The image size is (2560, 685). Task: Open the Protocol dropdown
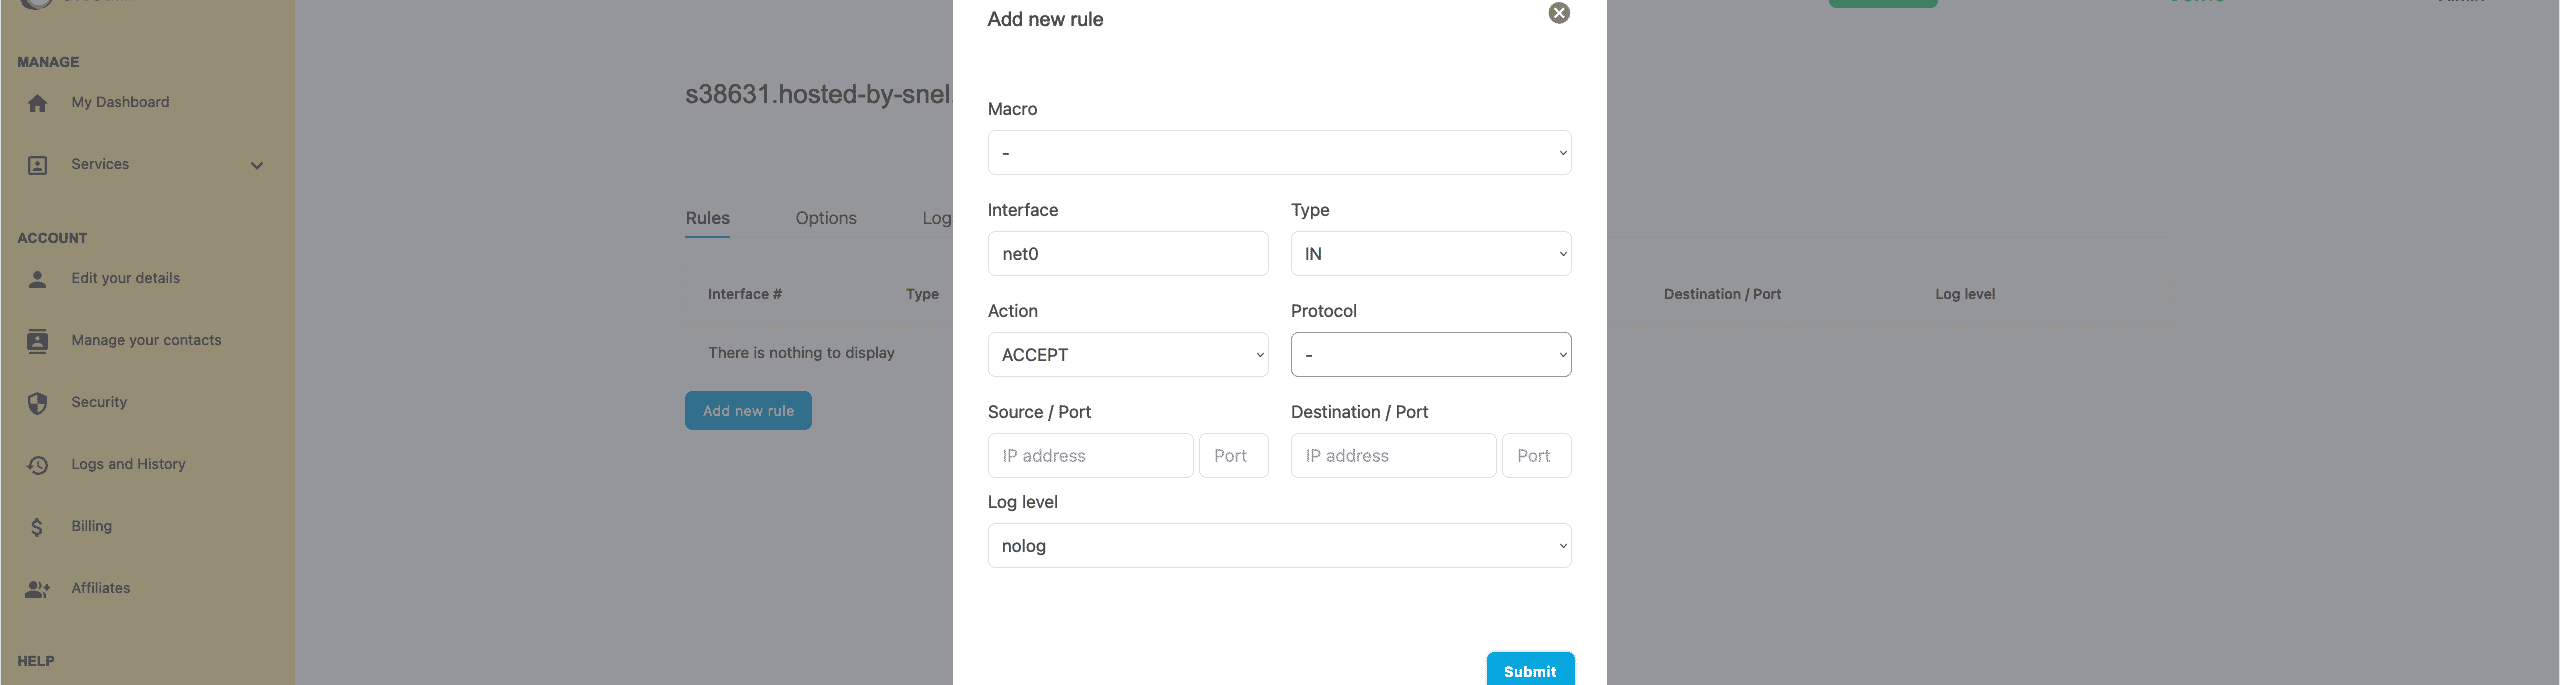click(x=1430, y=355)
